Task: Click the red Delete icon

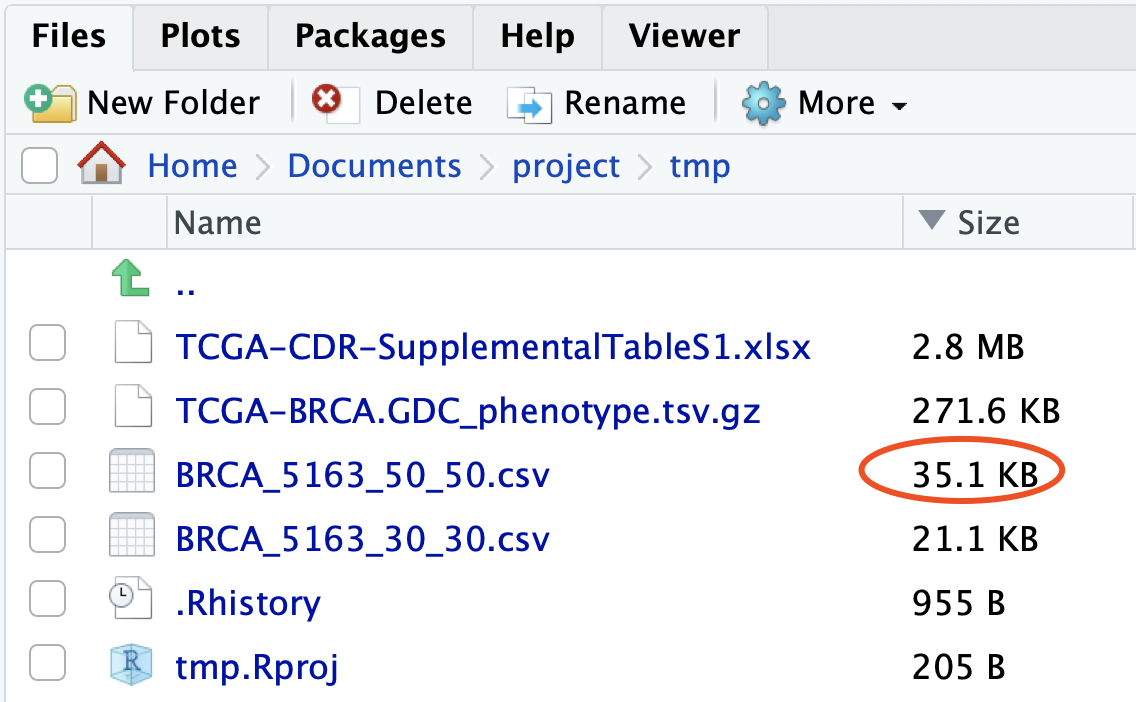Action: tap(326, 101)
